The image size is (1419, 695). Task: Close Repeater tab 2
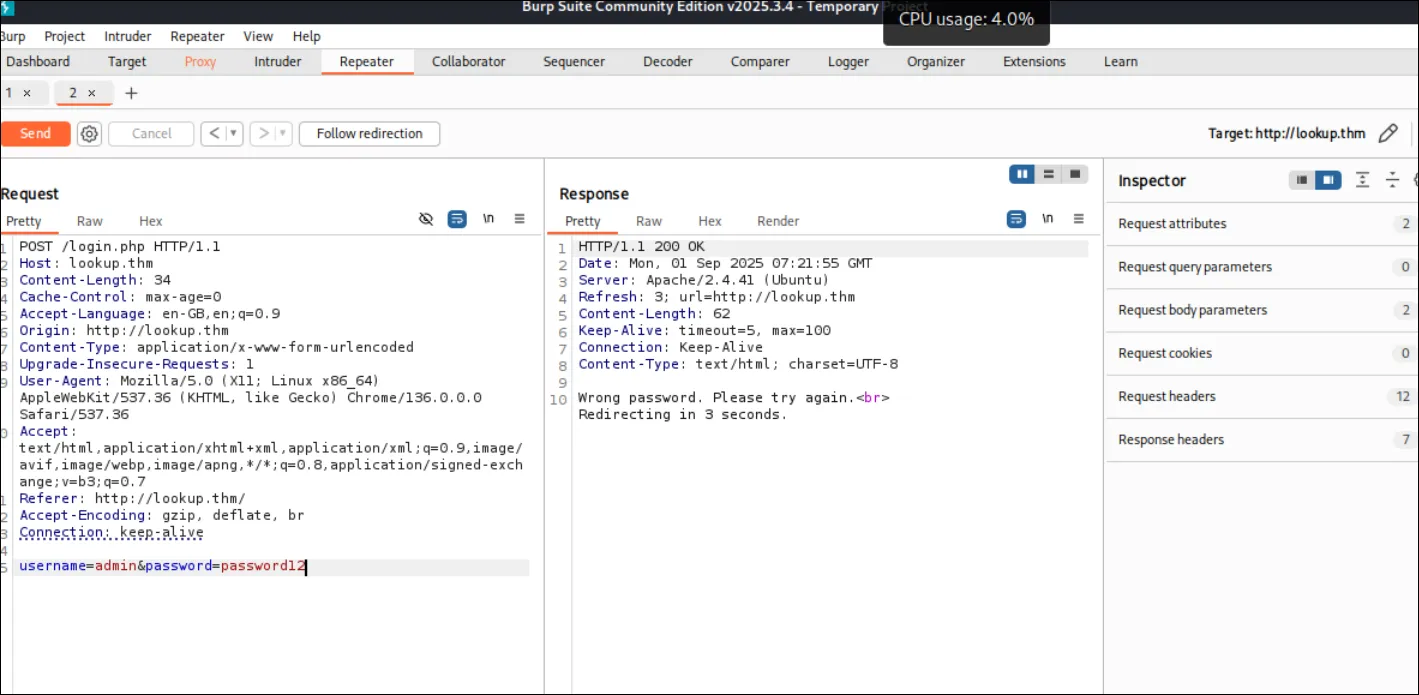coord(92,93)
